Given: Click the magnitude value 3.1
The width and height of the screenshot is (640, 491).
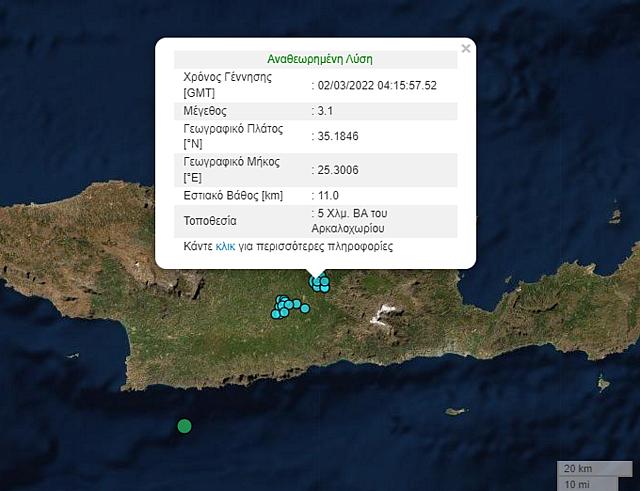Looking at the screenshot, I should 326,110.
